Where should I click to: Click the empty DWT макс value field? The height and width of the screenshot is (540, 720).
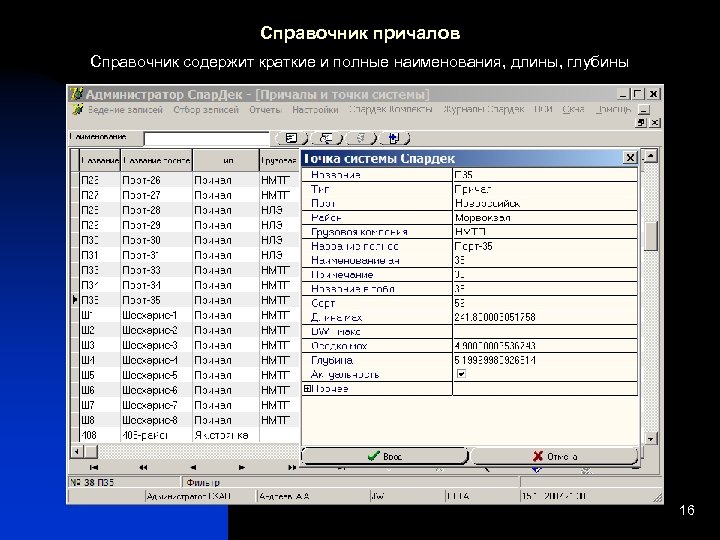pos(545,332)
